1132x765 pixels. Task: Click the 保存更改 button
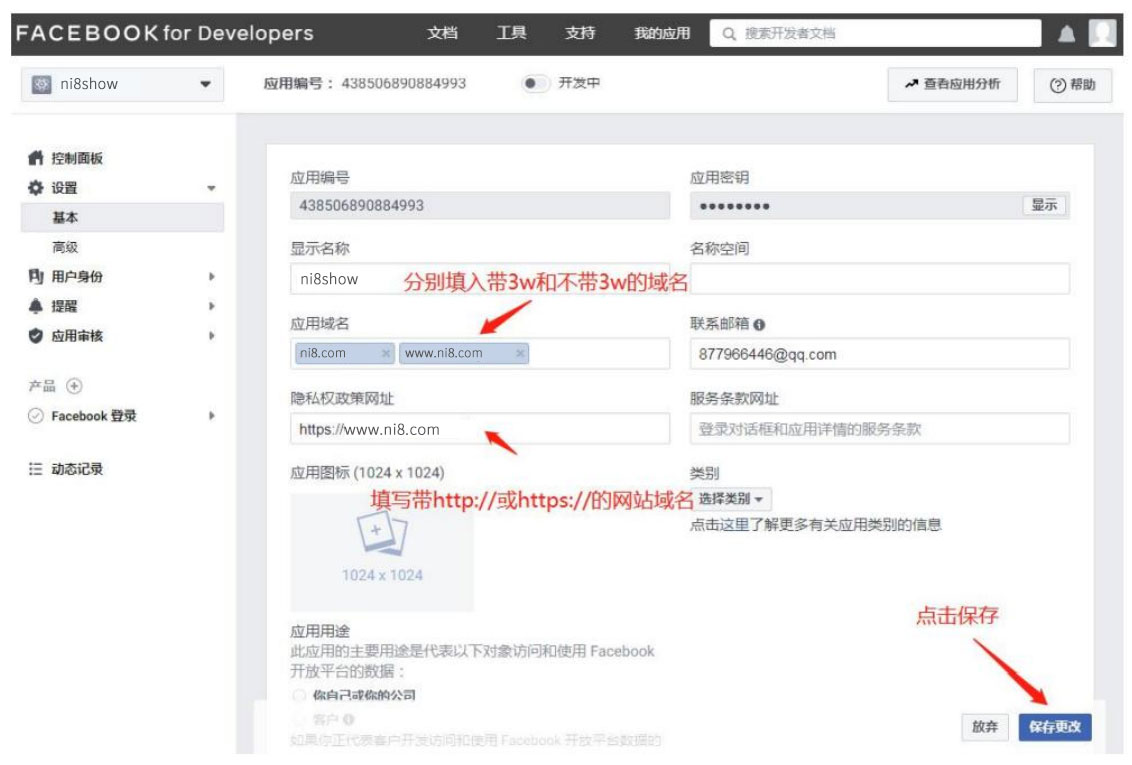pyautogui.click(x=1055, y=727)
